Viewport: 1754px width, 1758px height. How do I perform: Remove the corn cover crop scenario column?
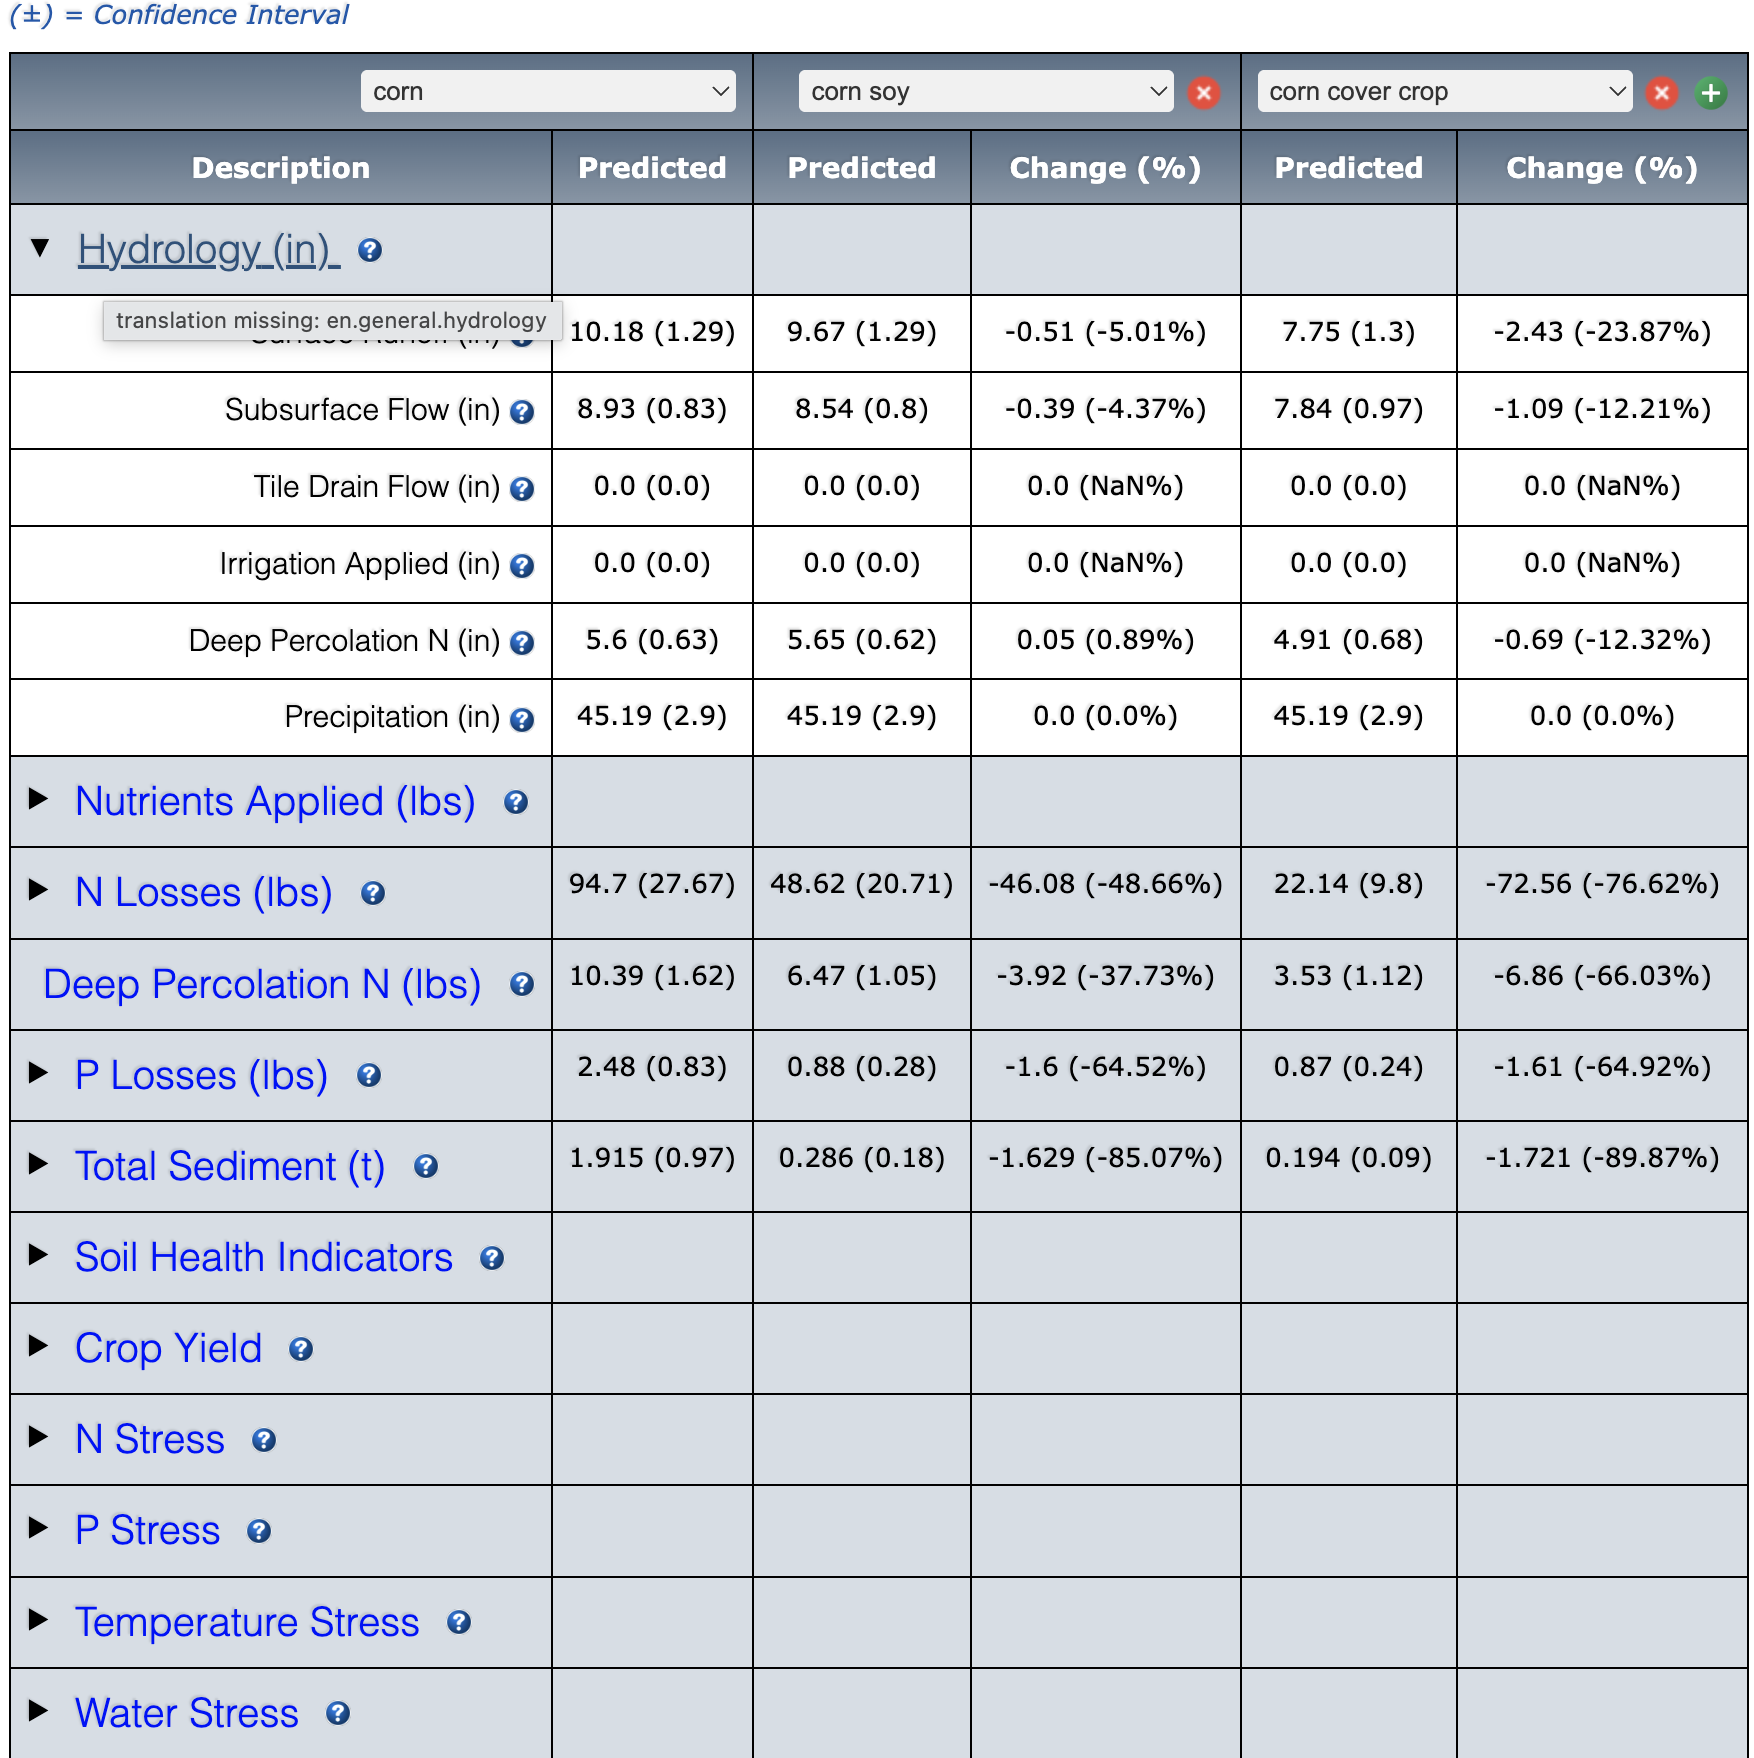[1662, 93]
